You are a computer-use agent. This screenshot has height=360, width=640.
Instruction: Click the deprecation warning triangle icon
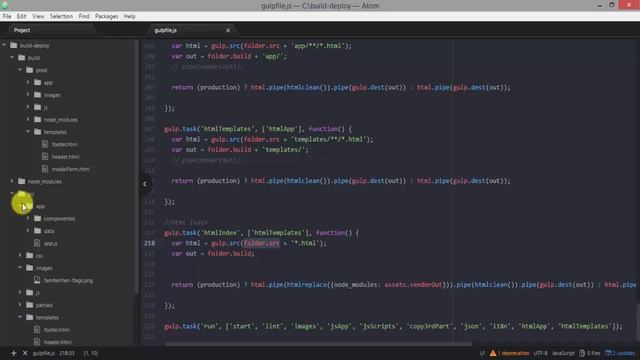point(493,353)
